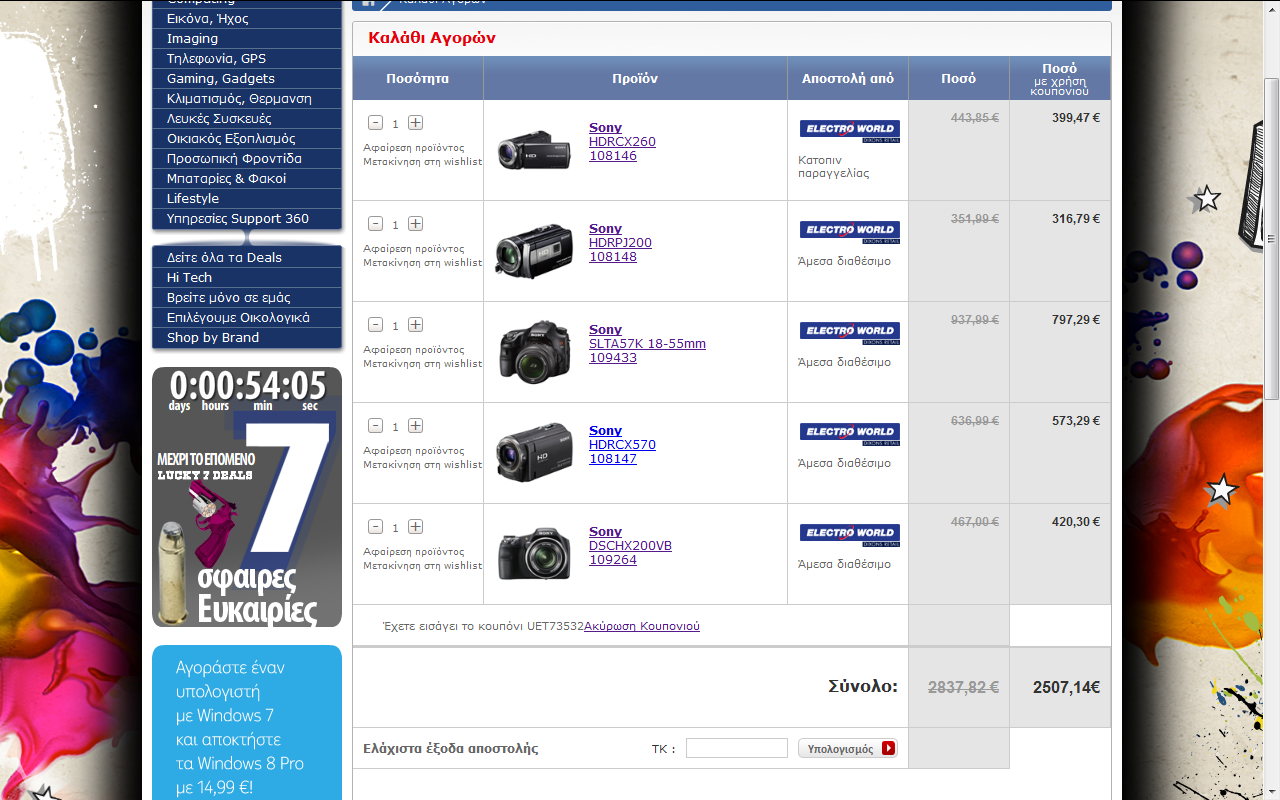
Task: Decrease quantity of Sony HDRCX260
Action: [375, 123]
